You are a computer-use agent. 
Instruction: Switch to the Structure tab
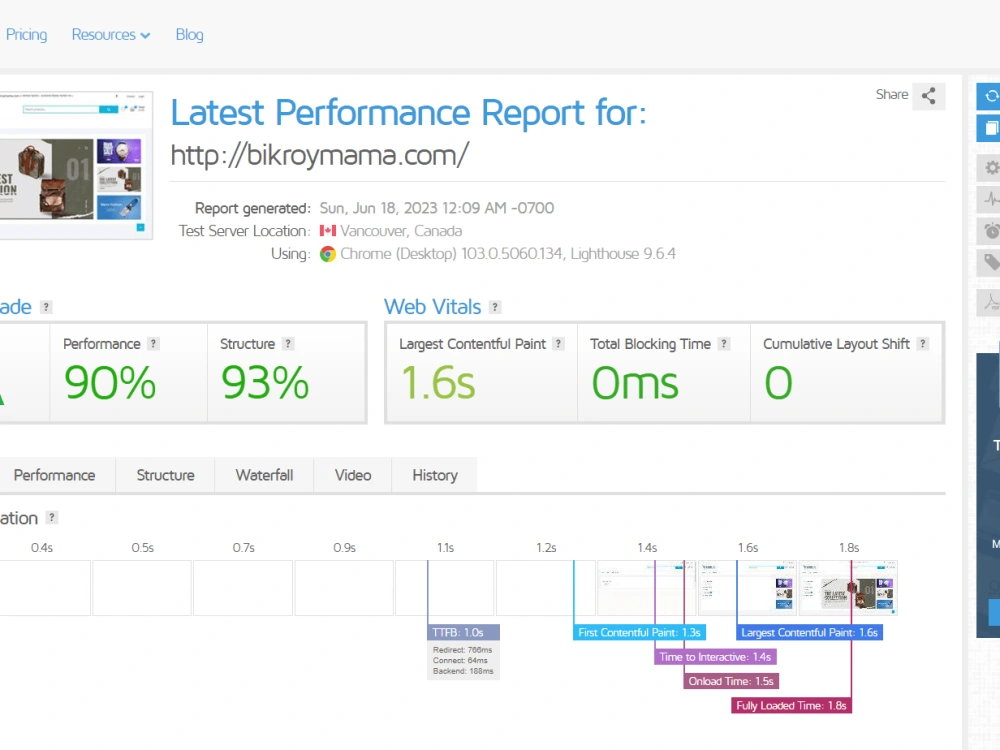165,475
